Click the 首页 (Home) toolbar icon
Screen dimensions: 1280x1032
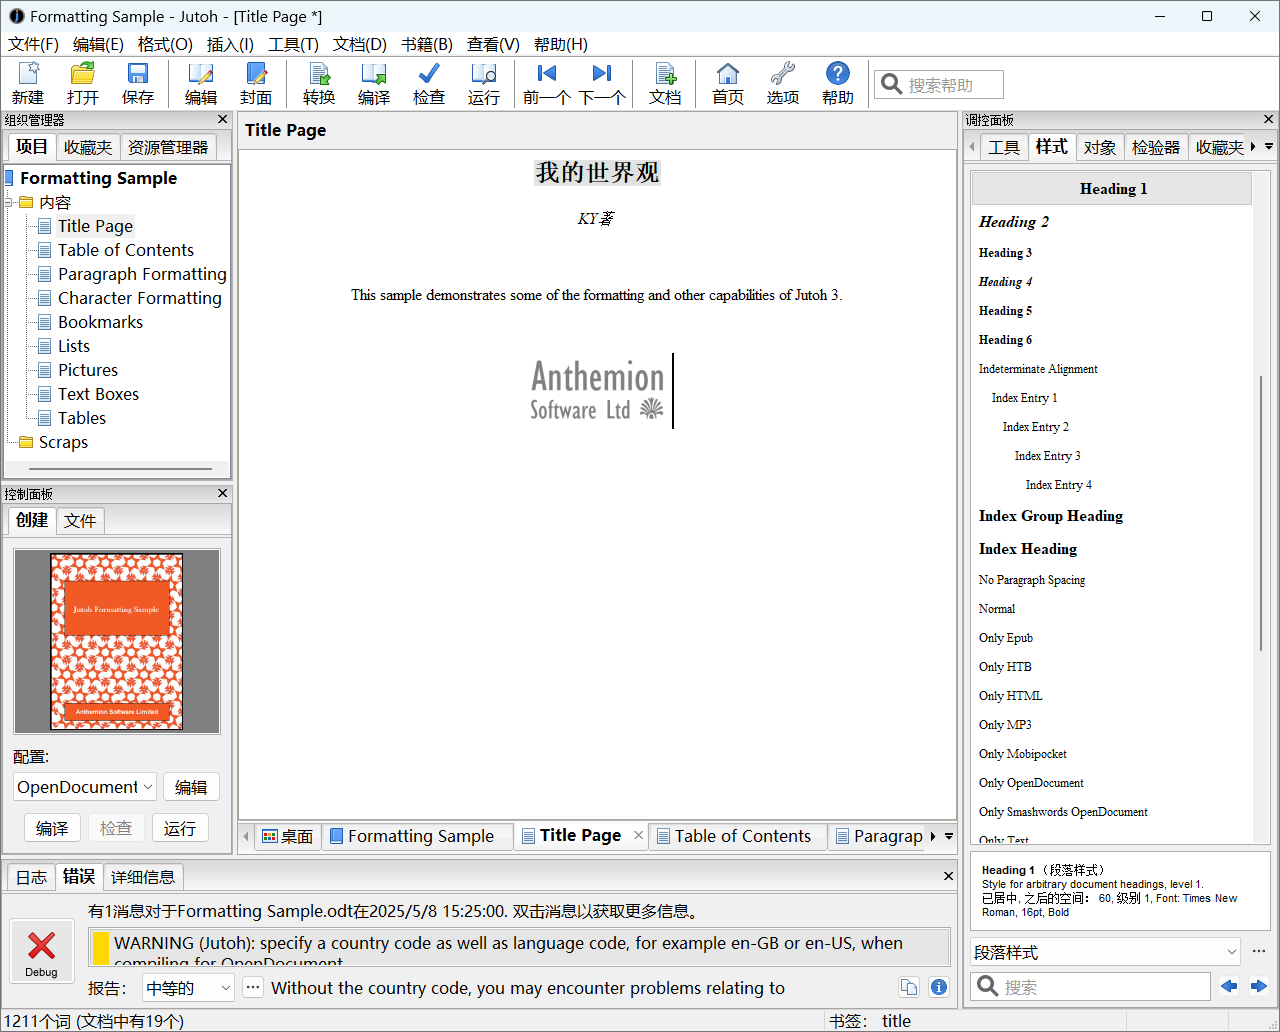728,83
